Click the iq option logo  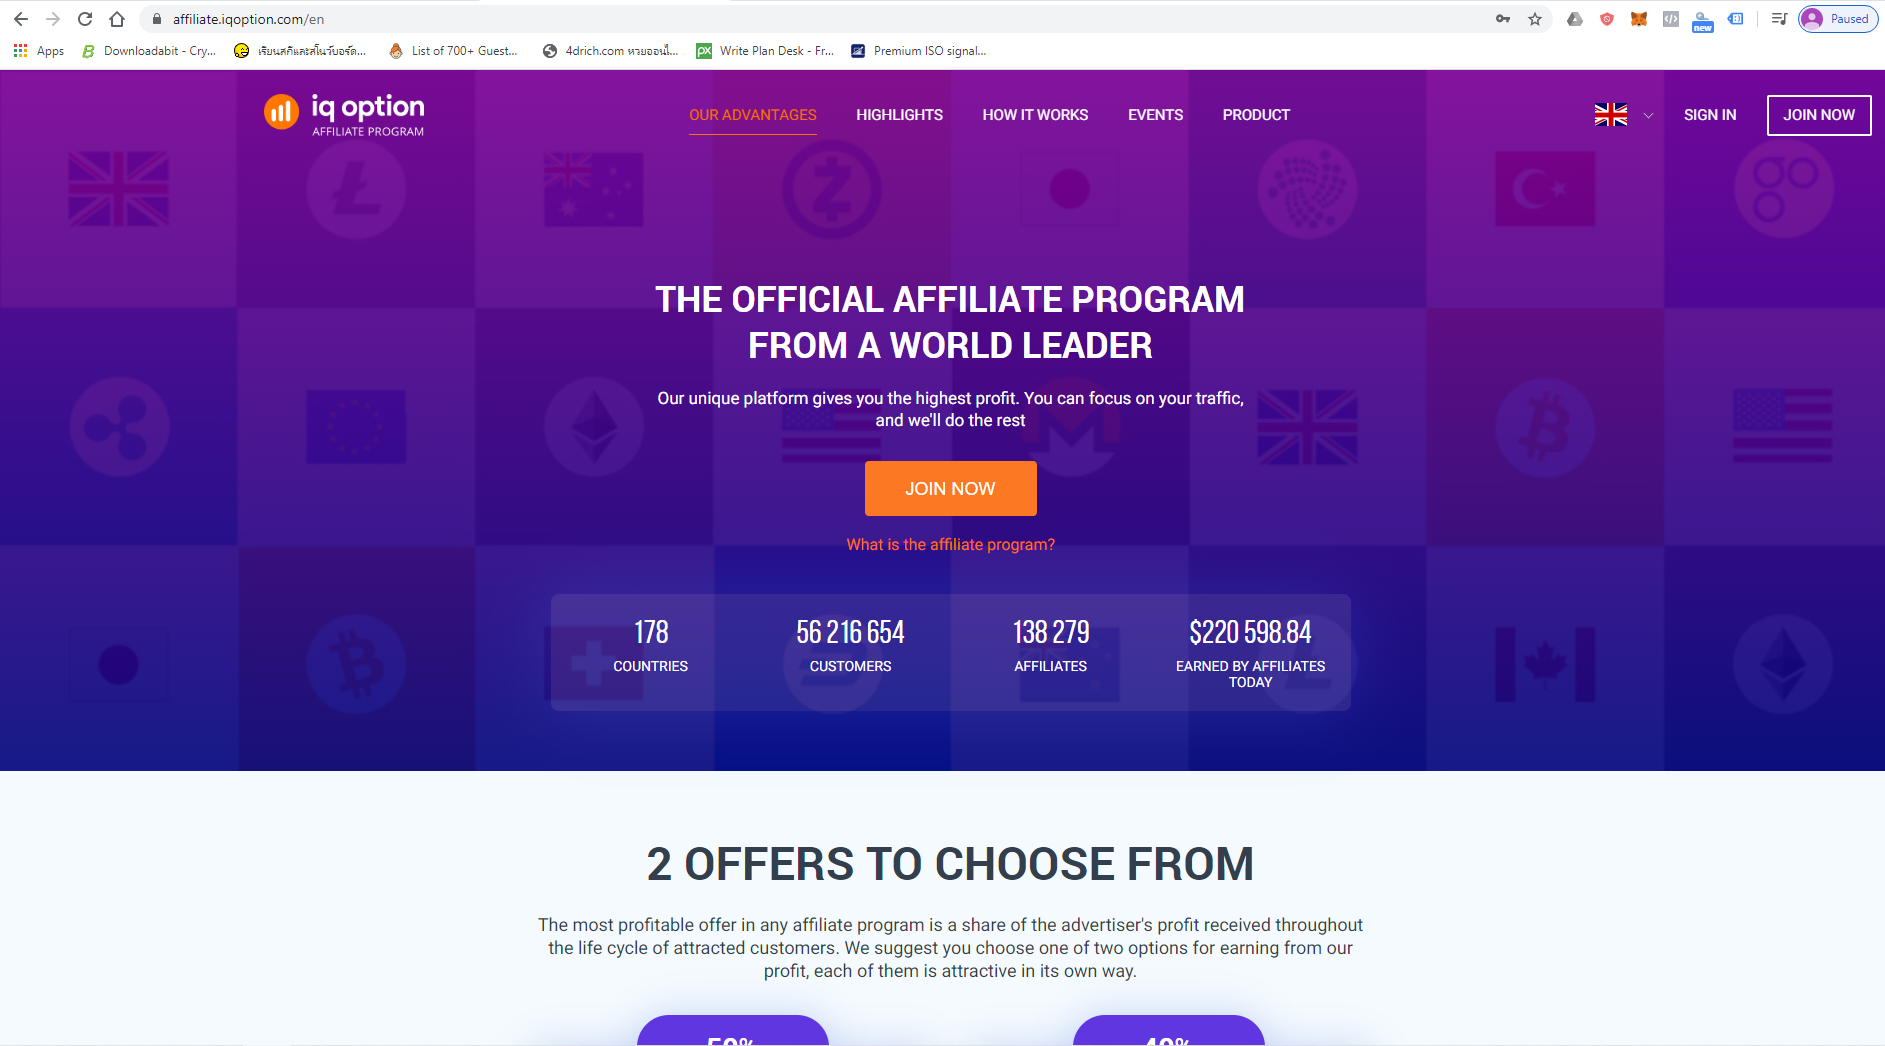click(x=344, y=114)
